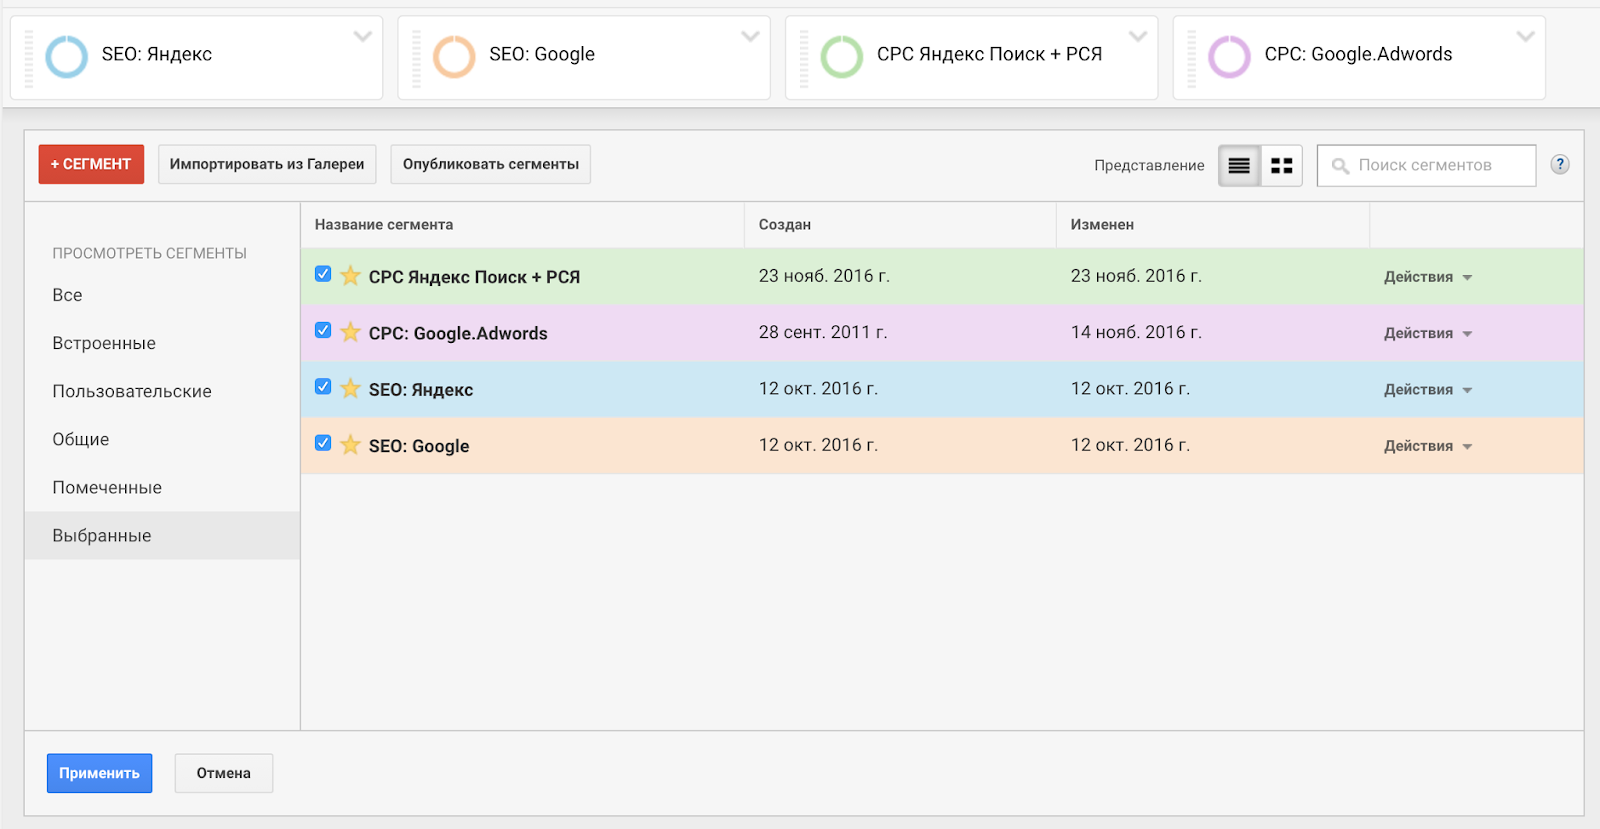
Task: Click created date 28 сент. 2011 г.
Action: click(x=823, y=332)
